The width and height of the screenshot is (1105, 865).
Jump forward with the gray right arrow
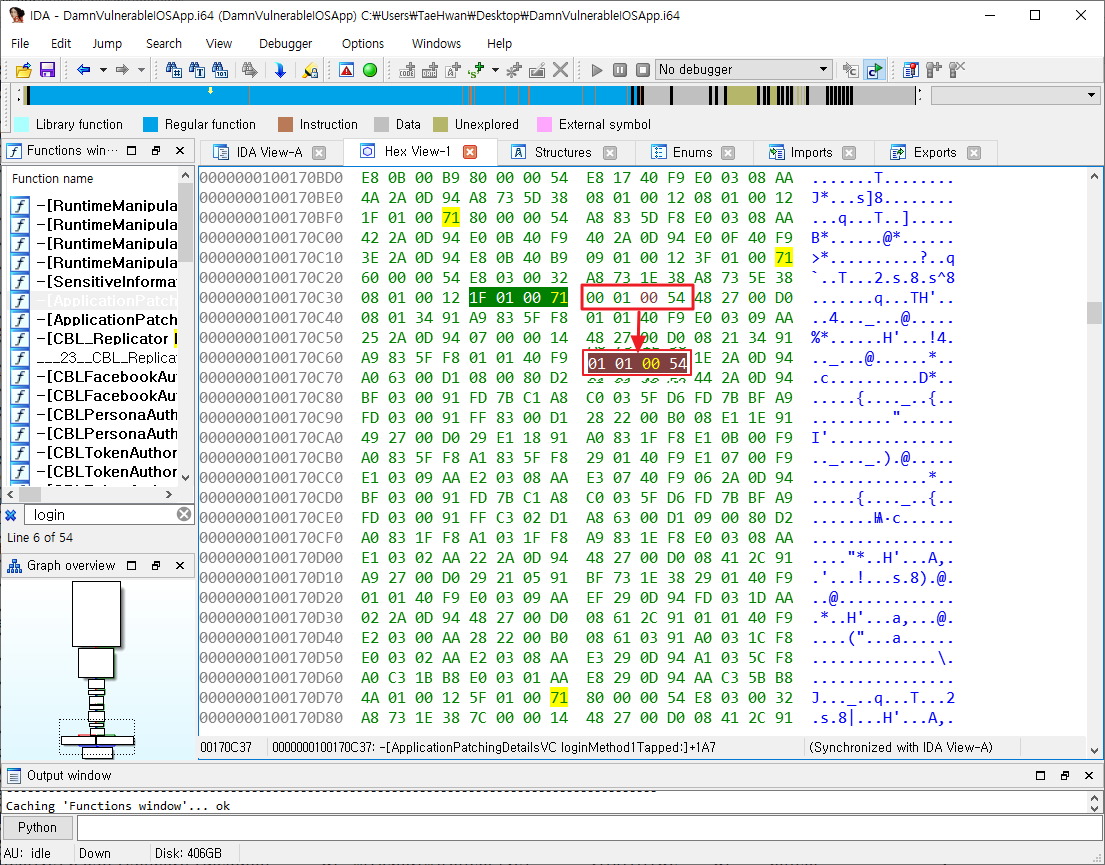pos(122,70)
